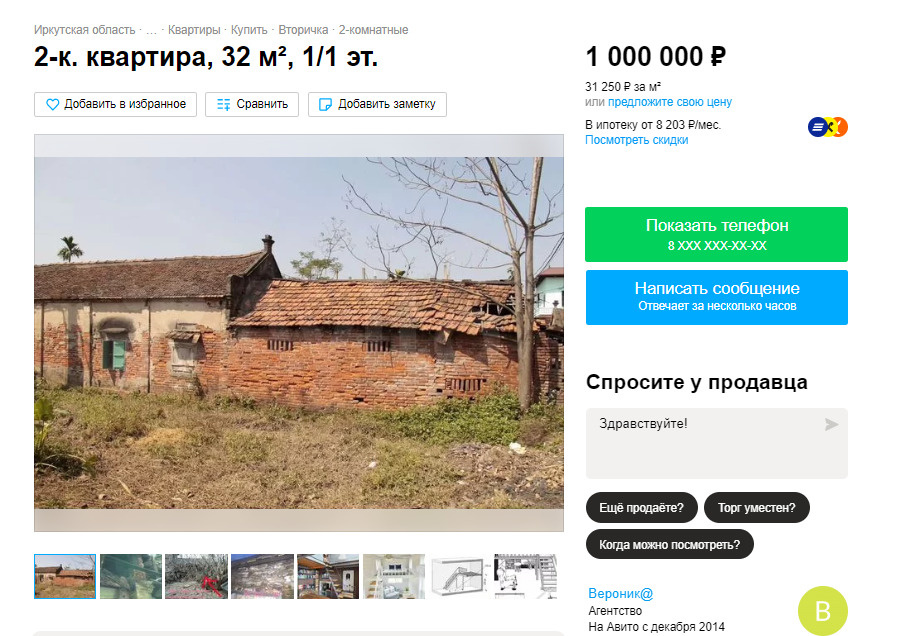Select Вторичка breadcrumb item
The width and height of the screenshot is (898, 636).
303,30
